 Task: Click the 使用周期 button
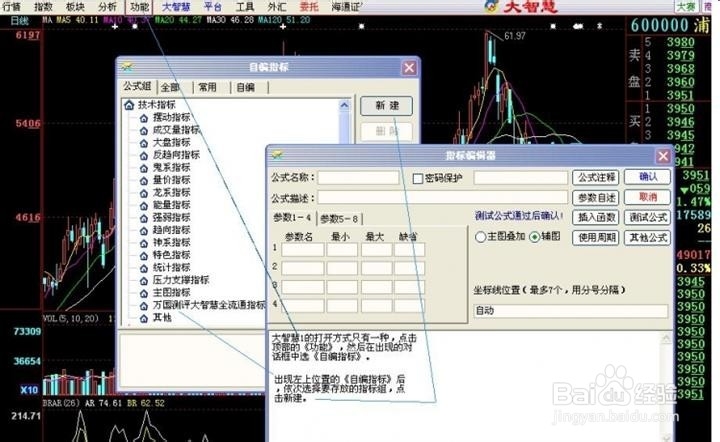click(596, 237)
